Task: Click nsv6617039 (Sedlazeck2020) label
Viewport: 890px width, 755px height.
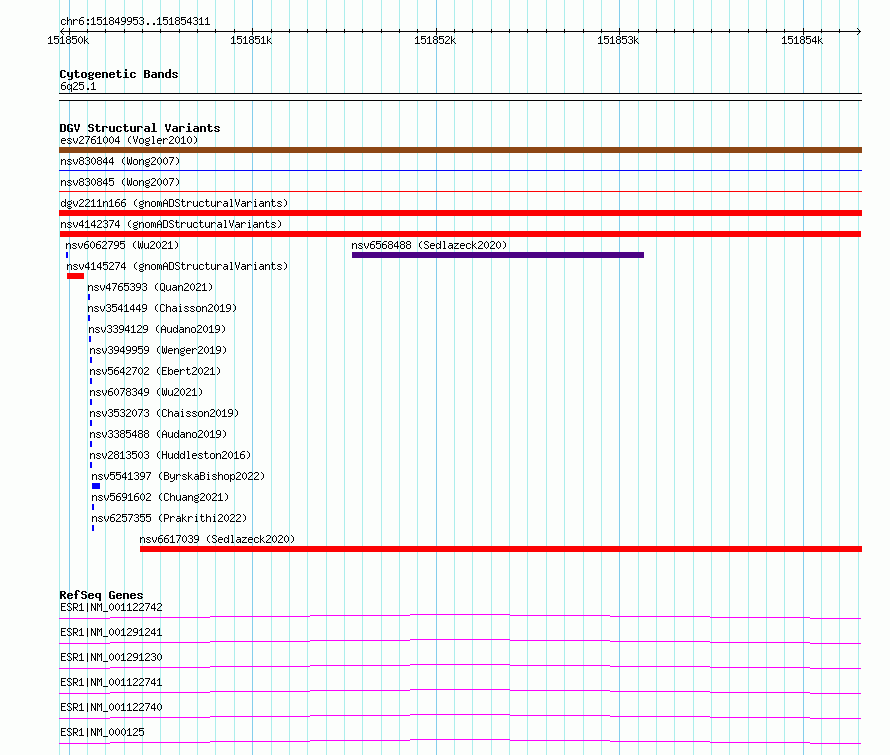Action: (x=217, y=539)
